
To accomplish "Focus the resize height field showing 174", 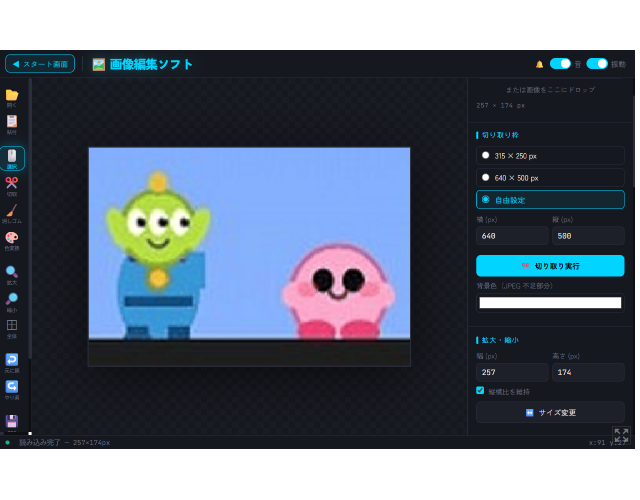I will click(588, 372).
